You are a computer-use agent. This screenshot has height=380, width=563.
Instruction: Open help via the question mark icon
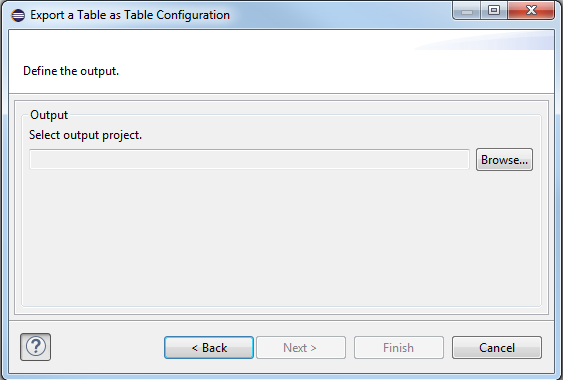tap(36, 347)
